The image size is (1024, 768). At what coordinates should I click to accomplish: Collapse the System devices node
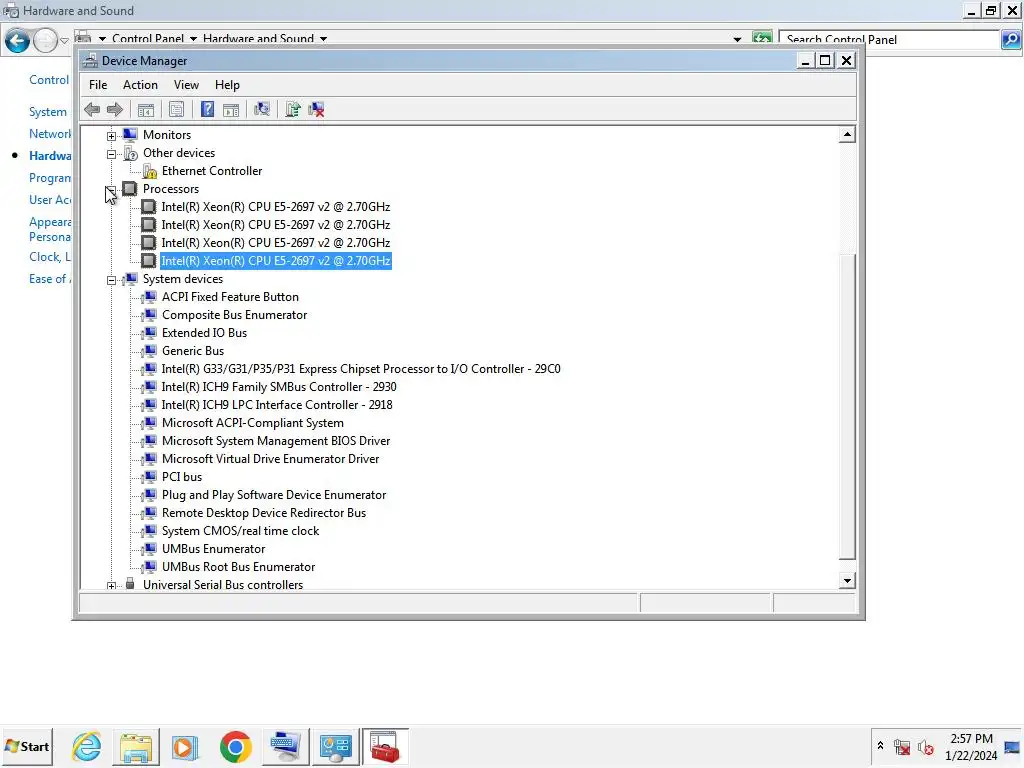coord(112,280)
